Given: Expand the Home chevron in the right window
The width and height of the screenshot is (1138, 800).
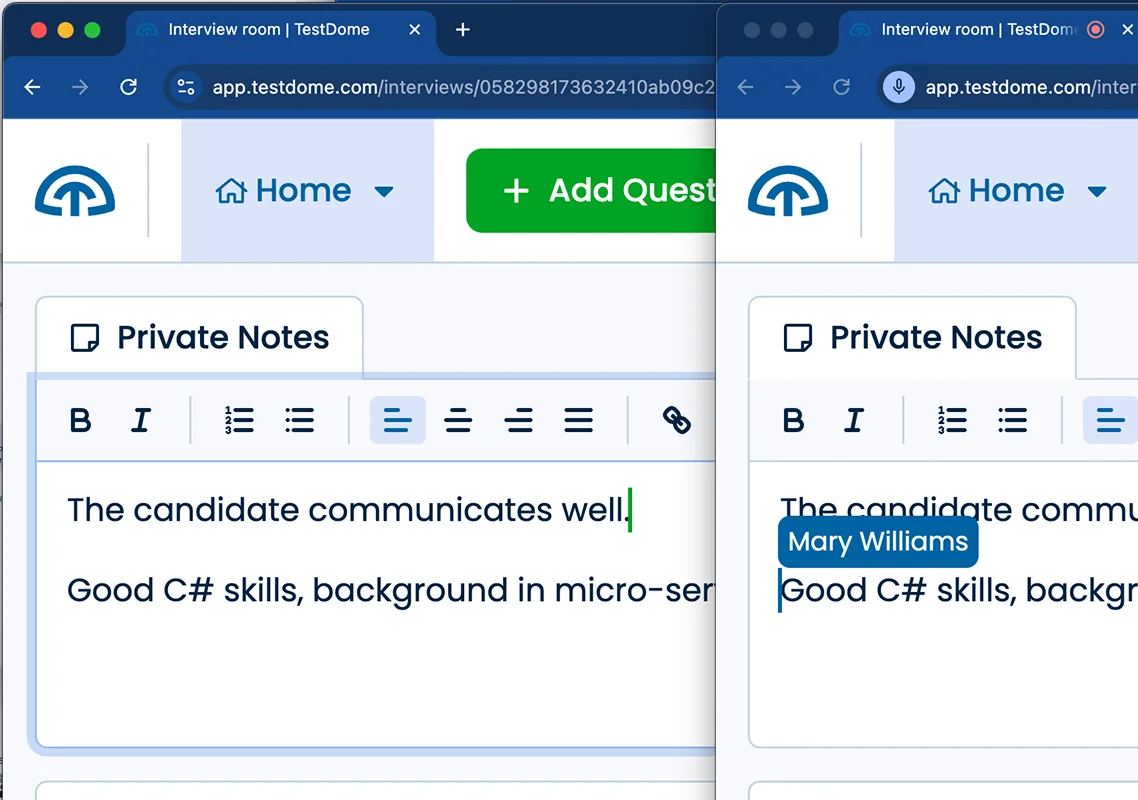Looking at the screenshot, I should coord(1098,191).
